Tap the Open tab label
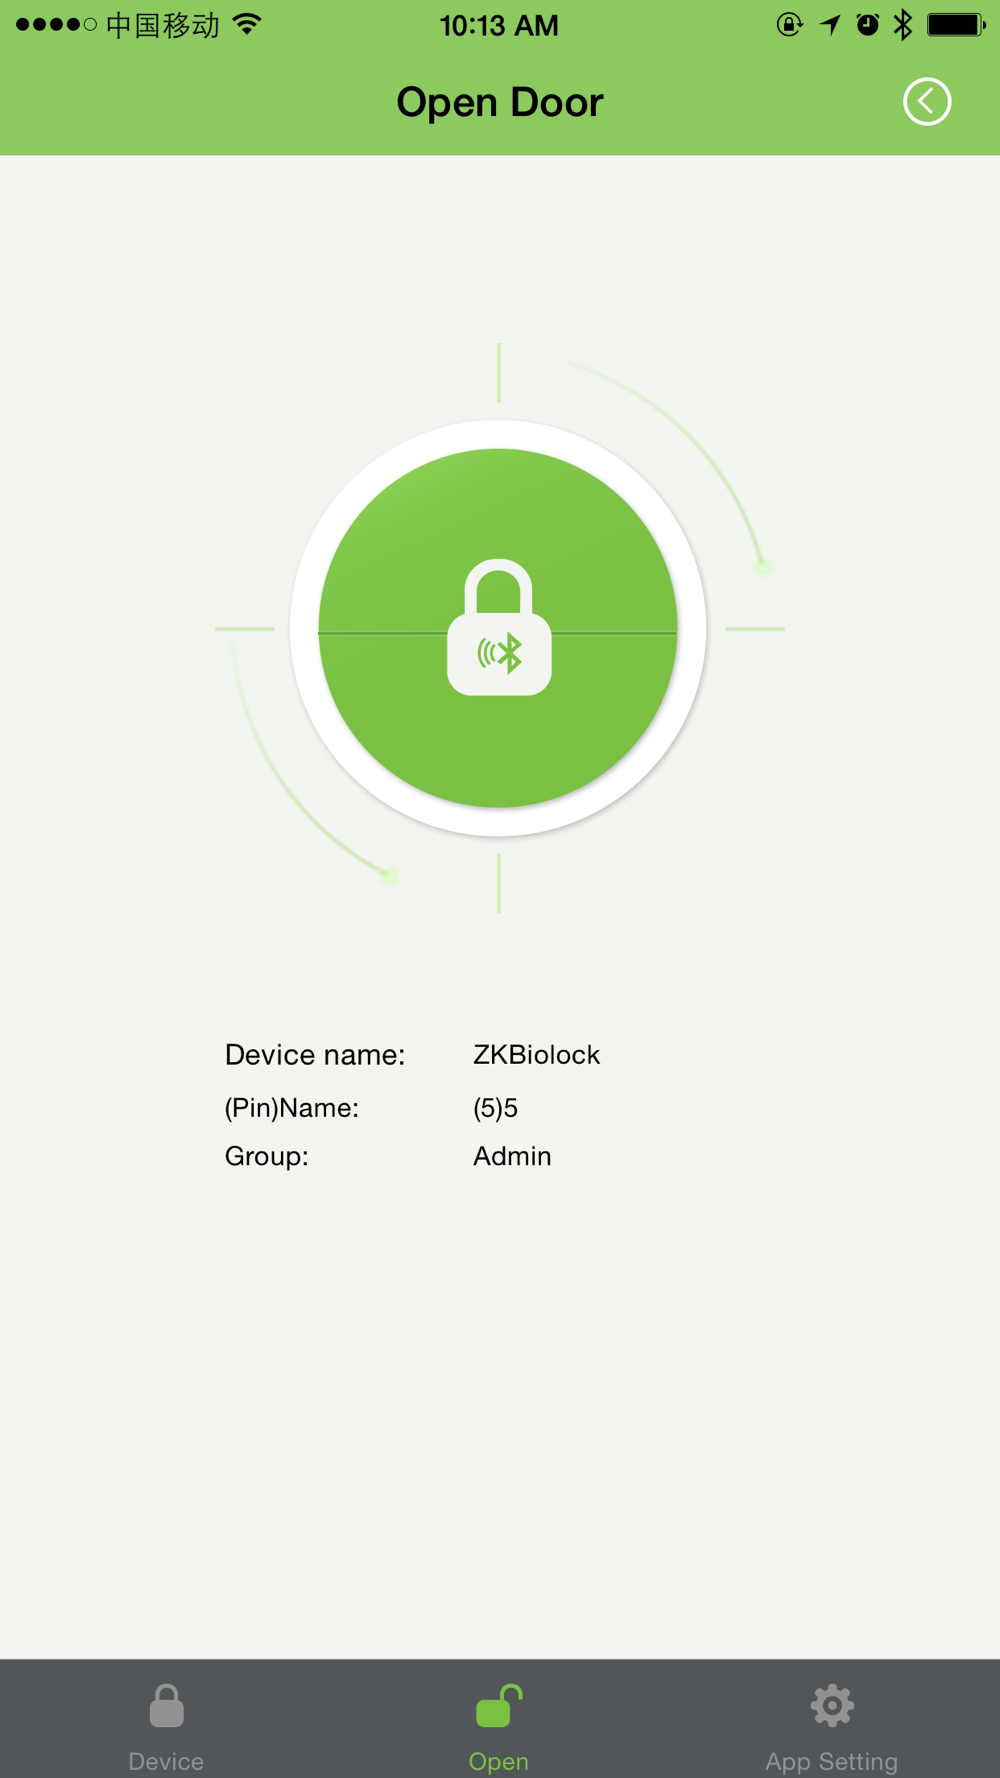This screenshot has width=1000, height=1778. tap(499, 1761)
